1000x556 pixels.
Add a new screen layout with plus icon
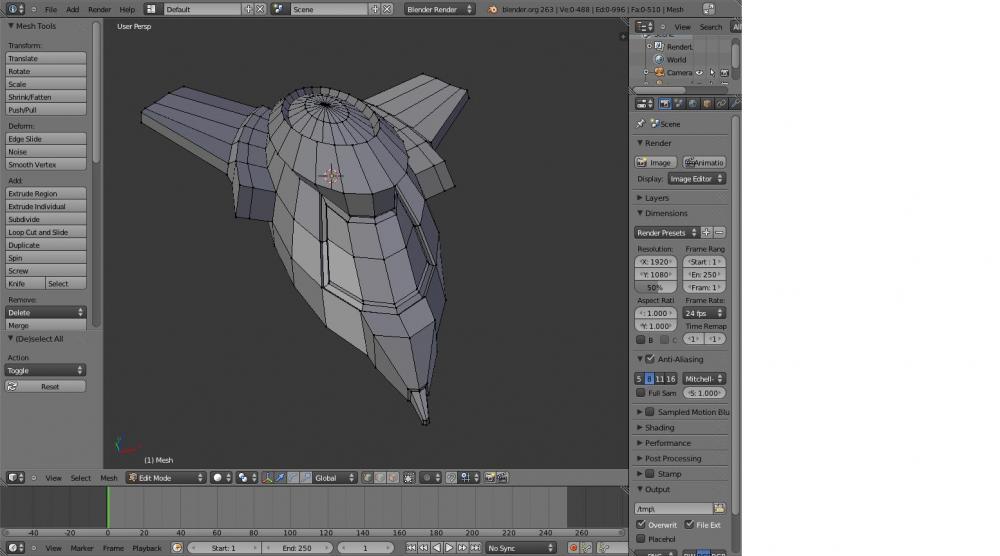point(248,9)
